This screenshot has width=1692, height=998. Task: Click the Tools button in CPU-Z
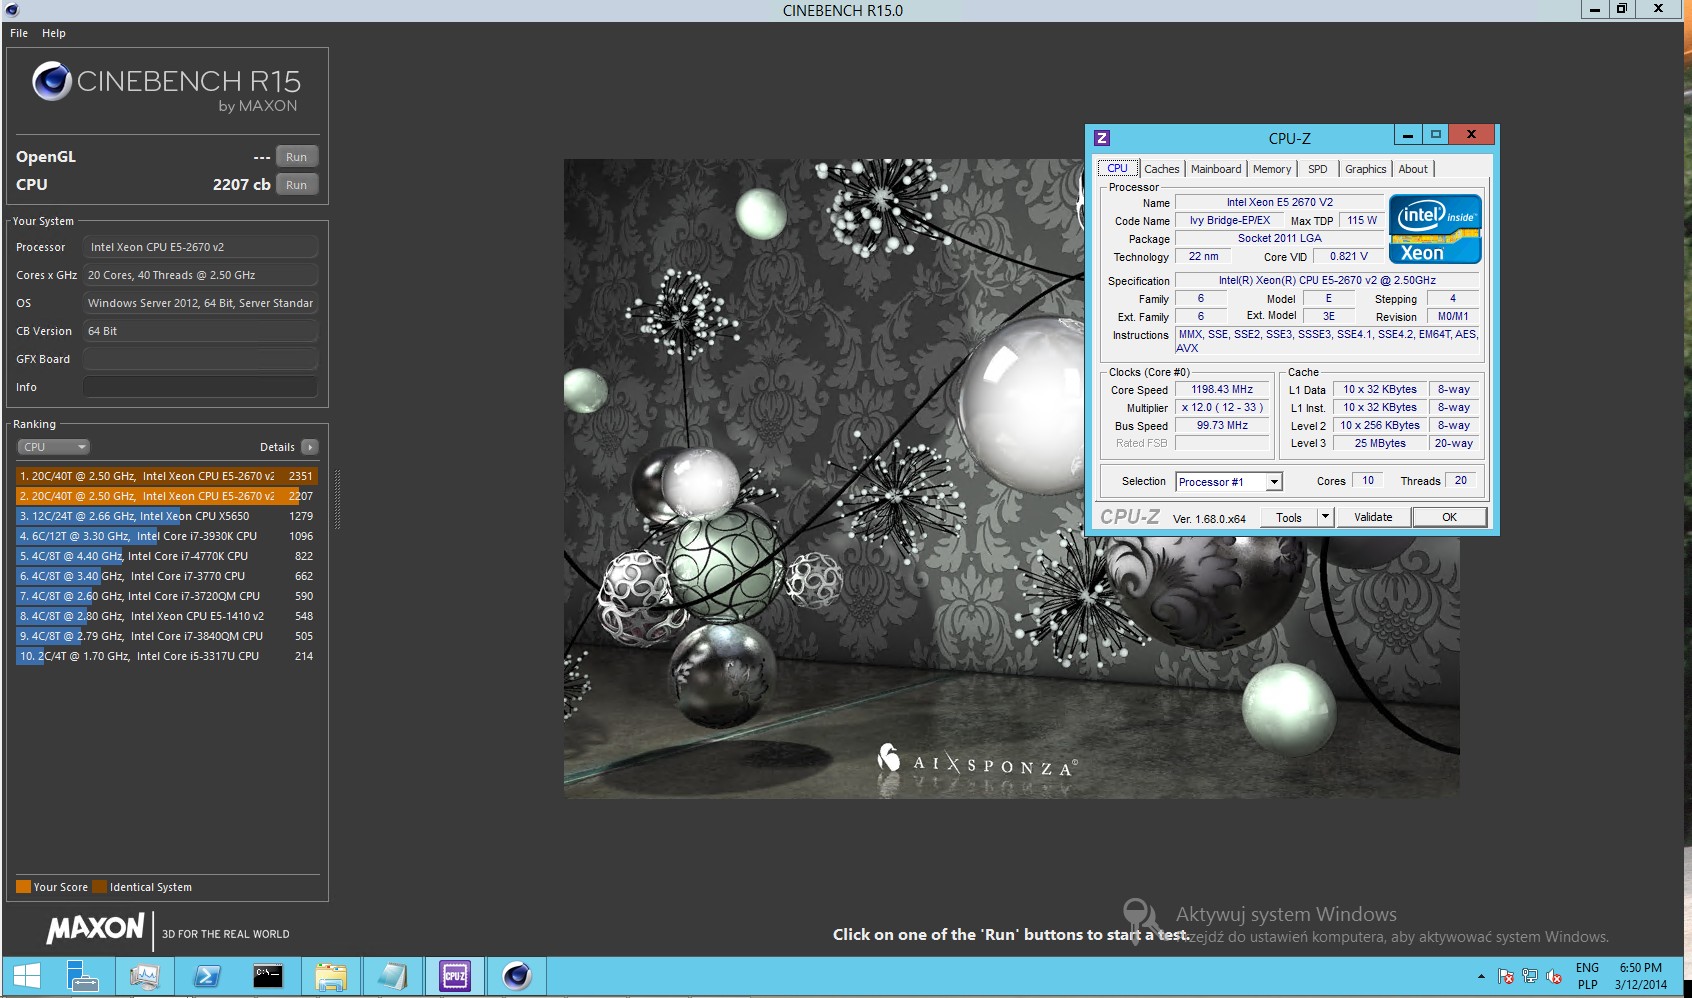click(x=1289, y=517)
